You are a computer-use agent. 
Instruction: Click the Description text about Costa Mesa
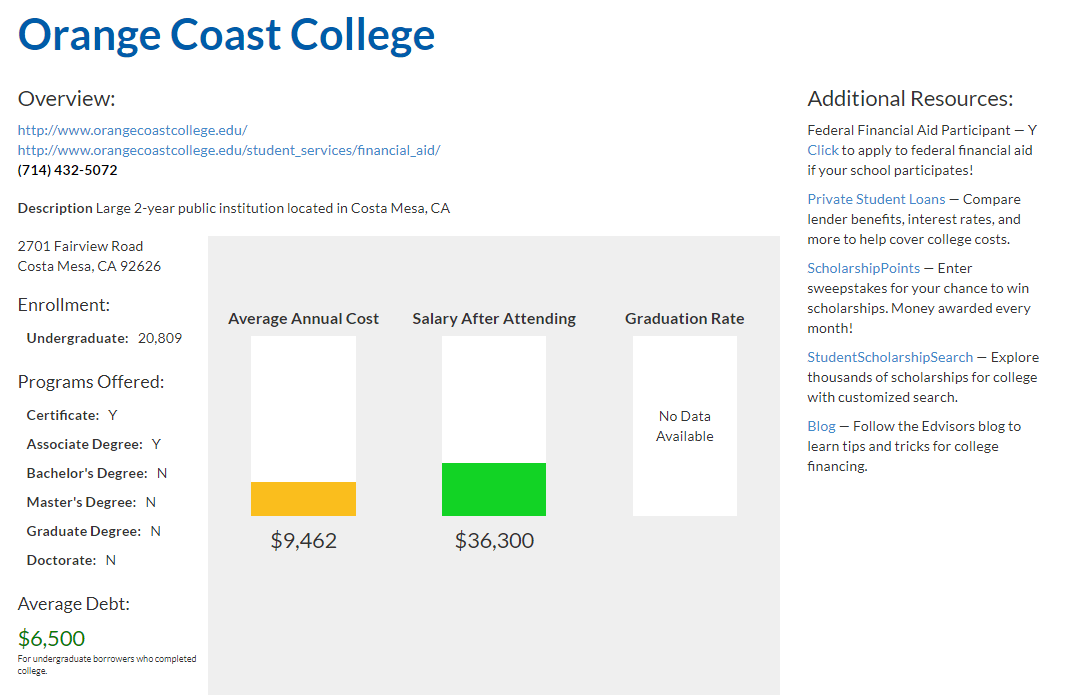click(234, 209)
